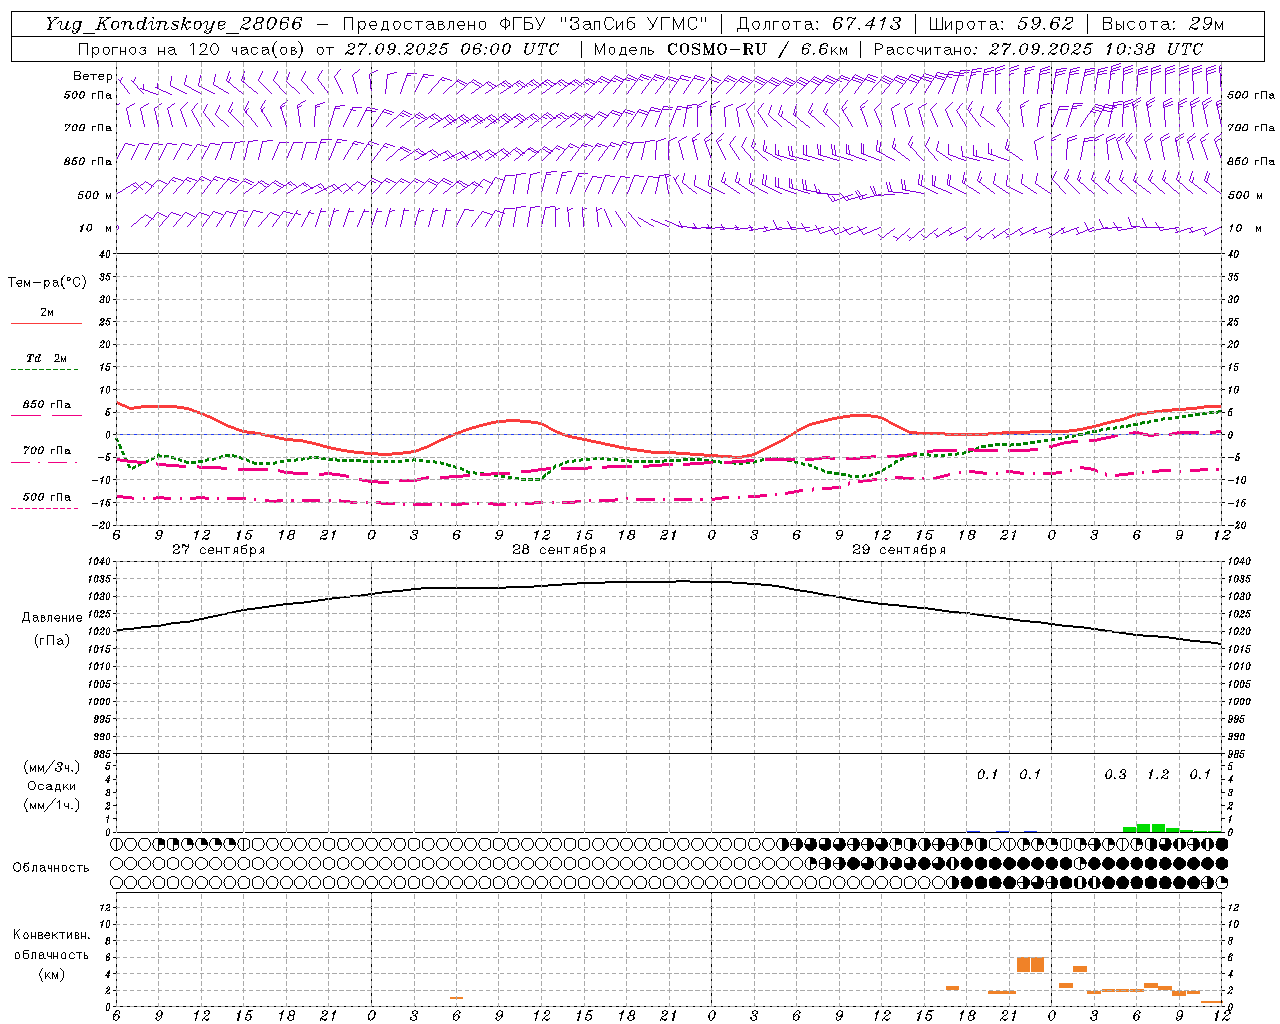
Task: Click the tallest orange convective cloud bar
Action: coord(1030,964)
